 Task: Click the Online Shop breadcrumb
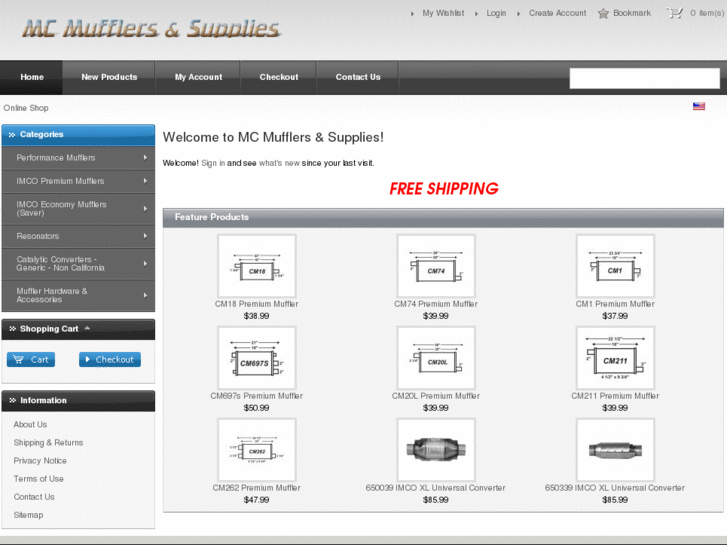[x=26, y=108]
